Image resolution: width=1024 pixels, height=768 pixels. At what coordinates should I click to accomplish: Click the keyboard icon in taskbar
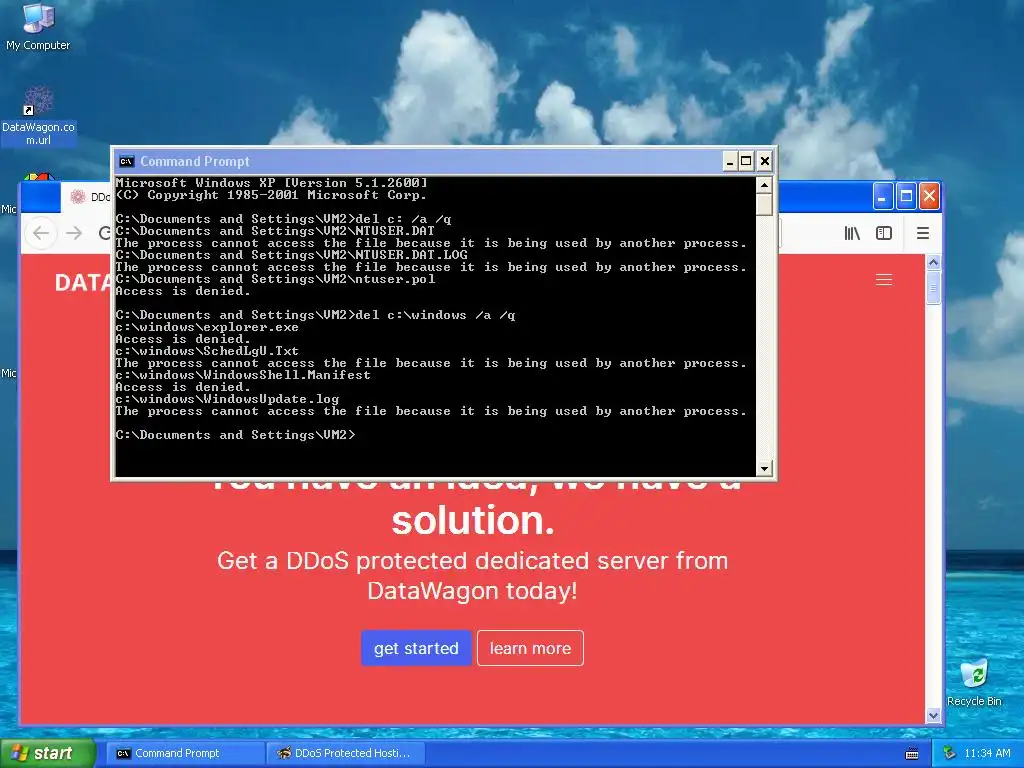click(912, 754)
